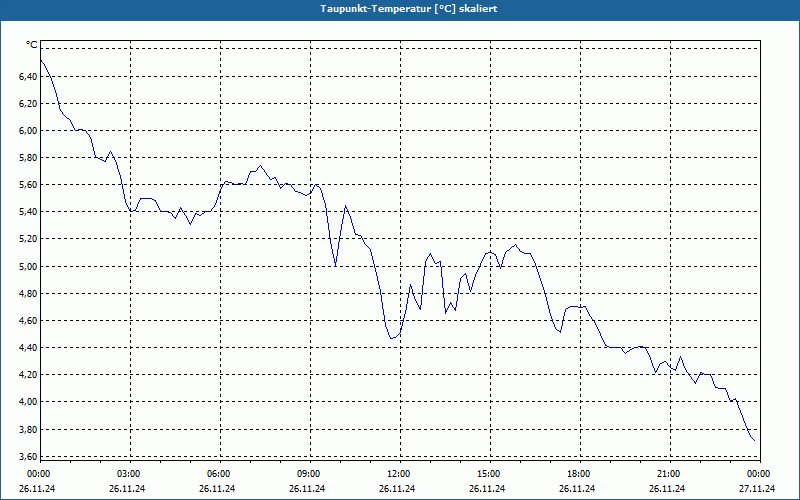Click the 00:00 label dated 27.11.24
Screen dimensions: 800x500
pyautogui.click(x=758, y=474)
